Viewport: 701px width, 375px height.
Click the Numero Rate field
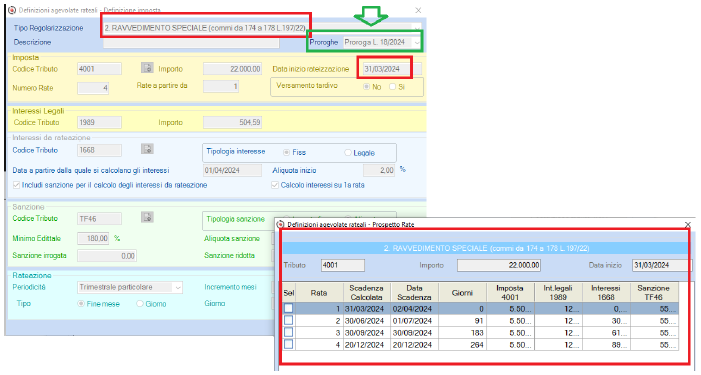93,88
